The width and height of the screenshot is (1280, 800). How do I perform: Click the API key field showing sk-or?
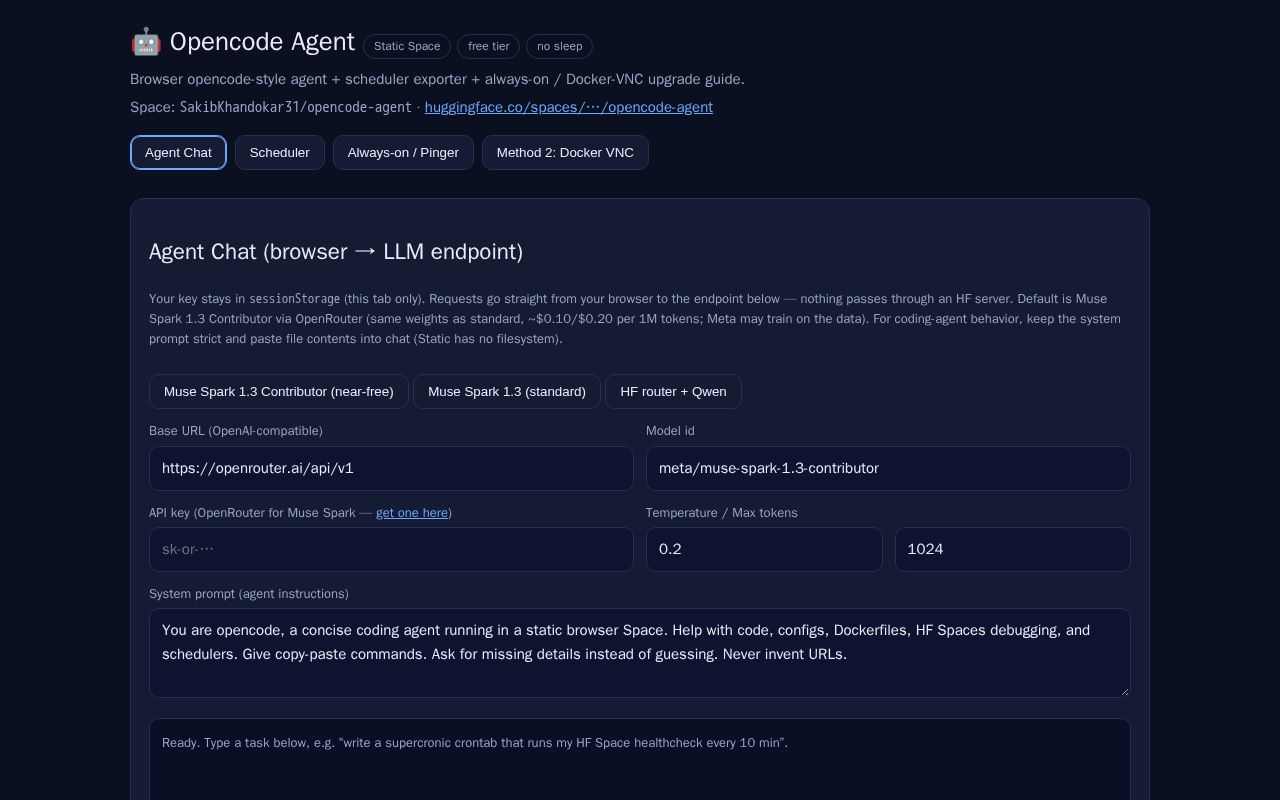click(391, 550)
